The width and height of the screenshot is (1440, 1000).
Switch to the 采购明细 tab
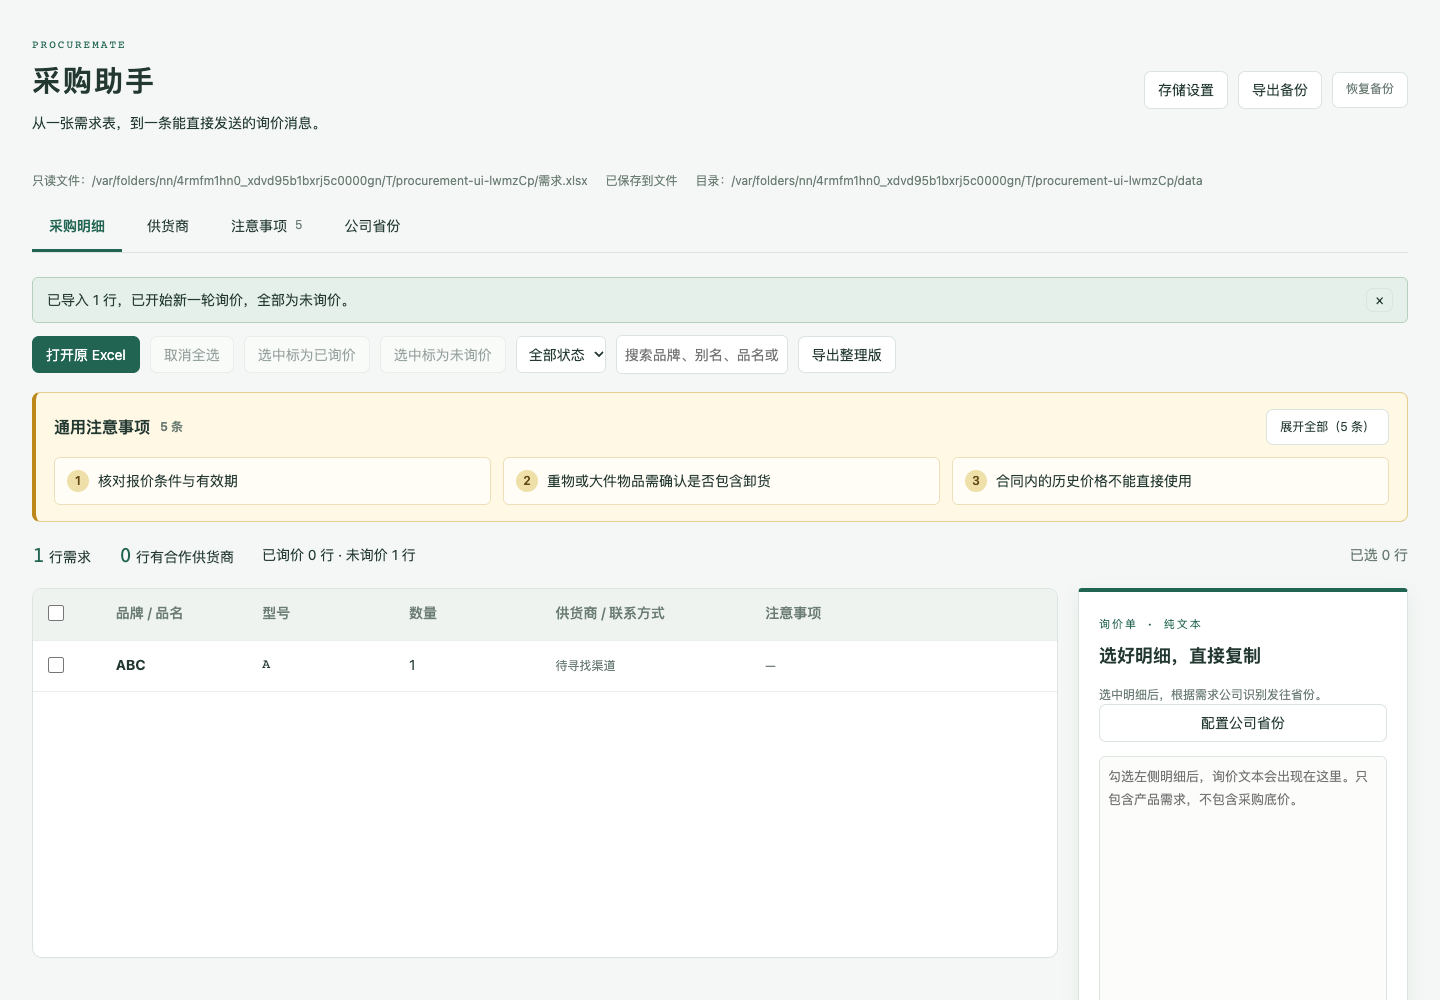point(77,226)
